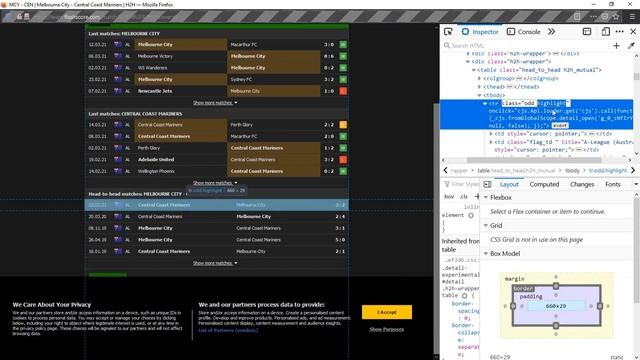
Task: Click red loss icon for Newcastle Jets match
Action: (343, 91)
